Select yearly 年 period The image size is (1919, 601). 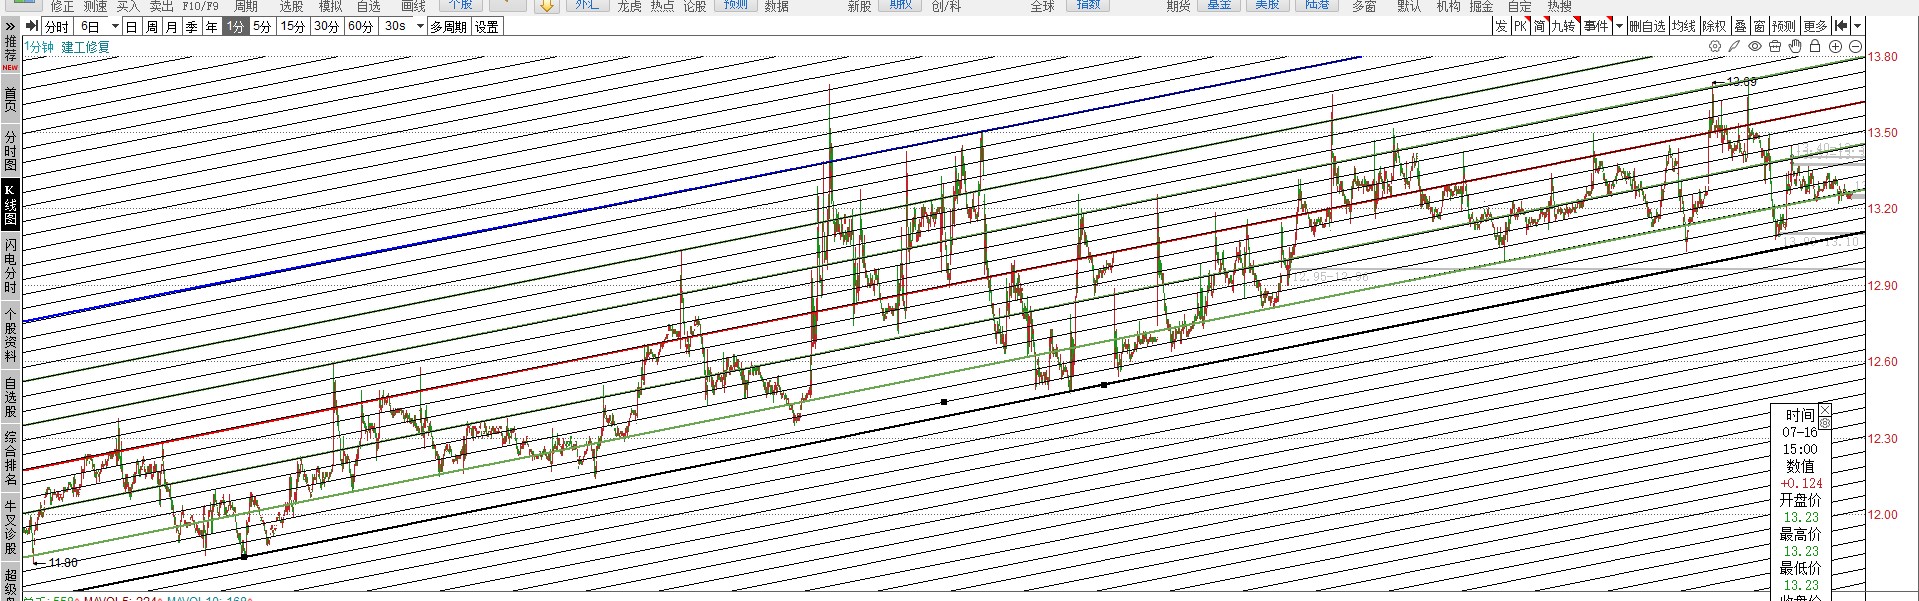click(x=212, y=26)
